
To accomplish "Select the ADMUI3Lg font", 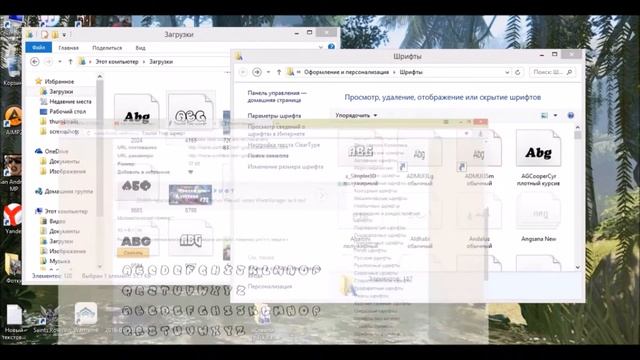I will click(x=420, y=158).
